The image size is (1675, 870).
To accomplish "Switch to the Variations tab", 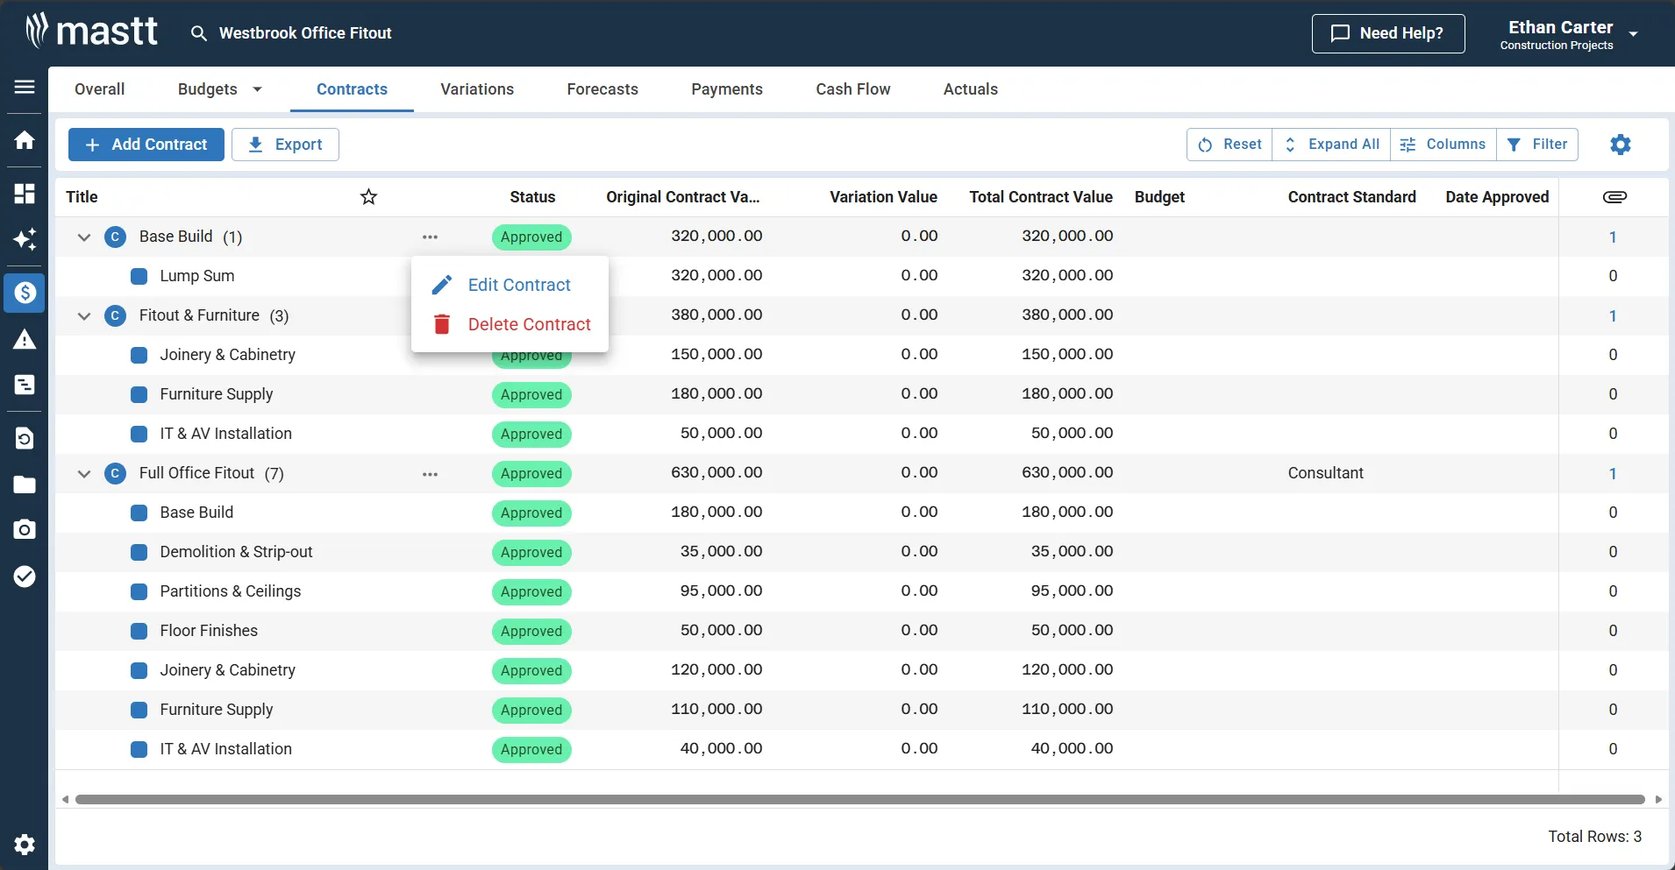I will (x=477, y=89).
